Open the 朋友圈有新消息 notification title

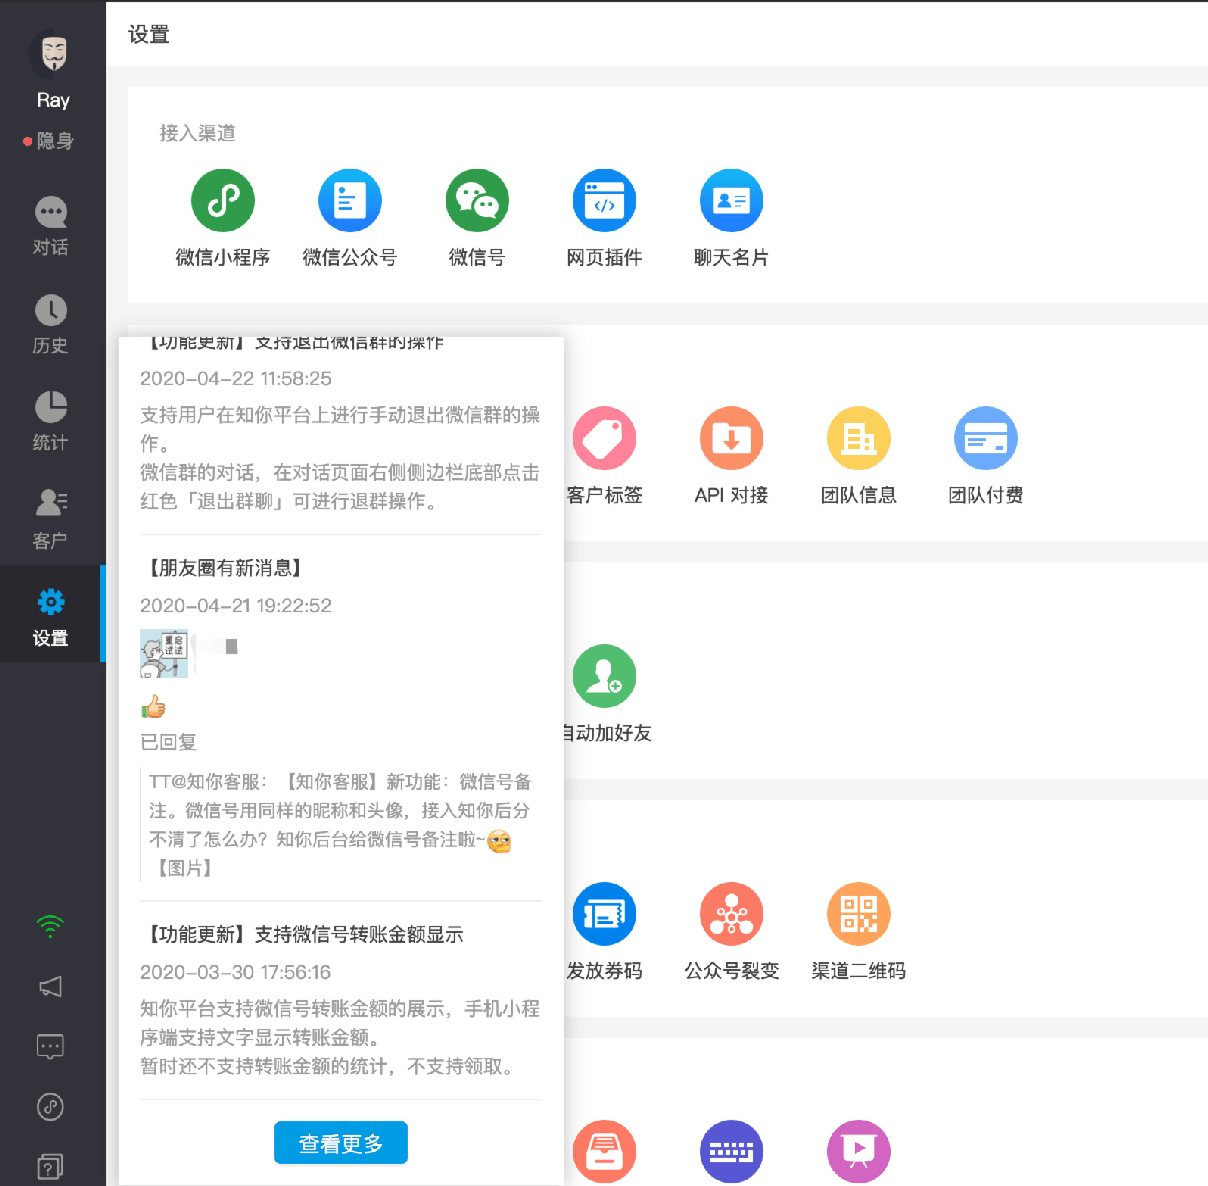pyautogui.click(x=226, y=568)
